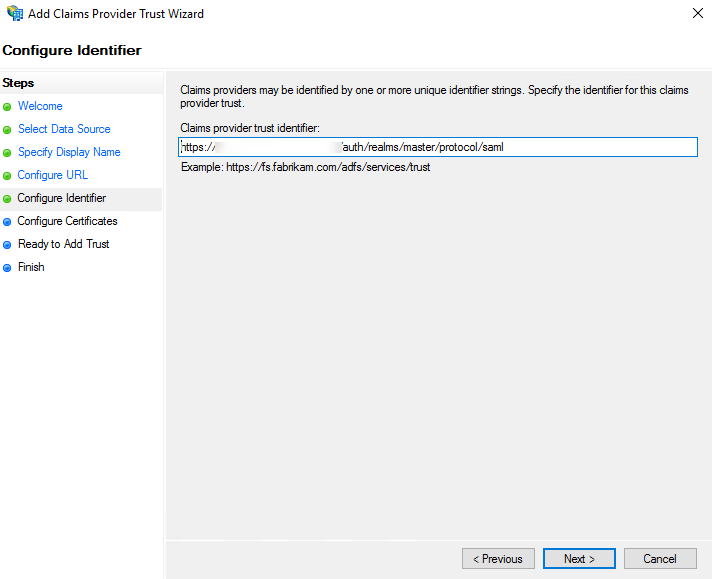
Task: Proceed with the Next button
Action: (579, 559)
